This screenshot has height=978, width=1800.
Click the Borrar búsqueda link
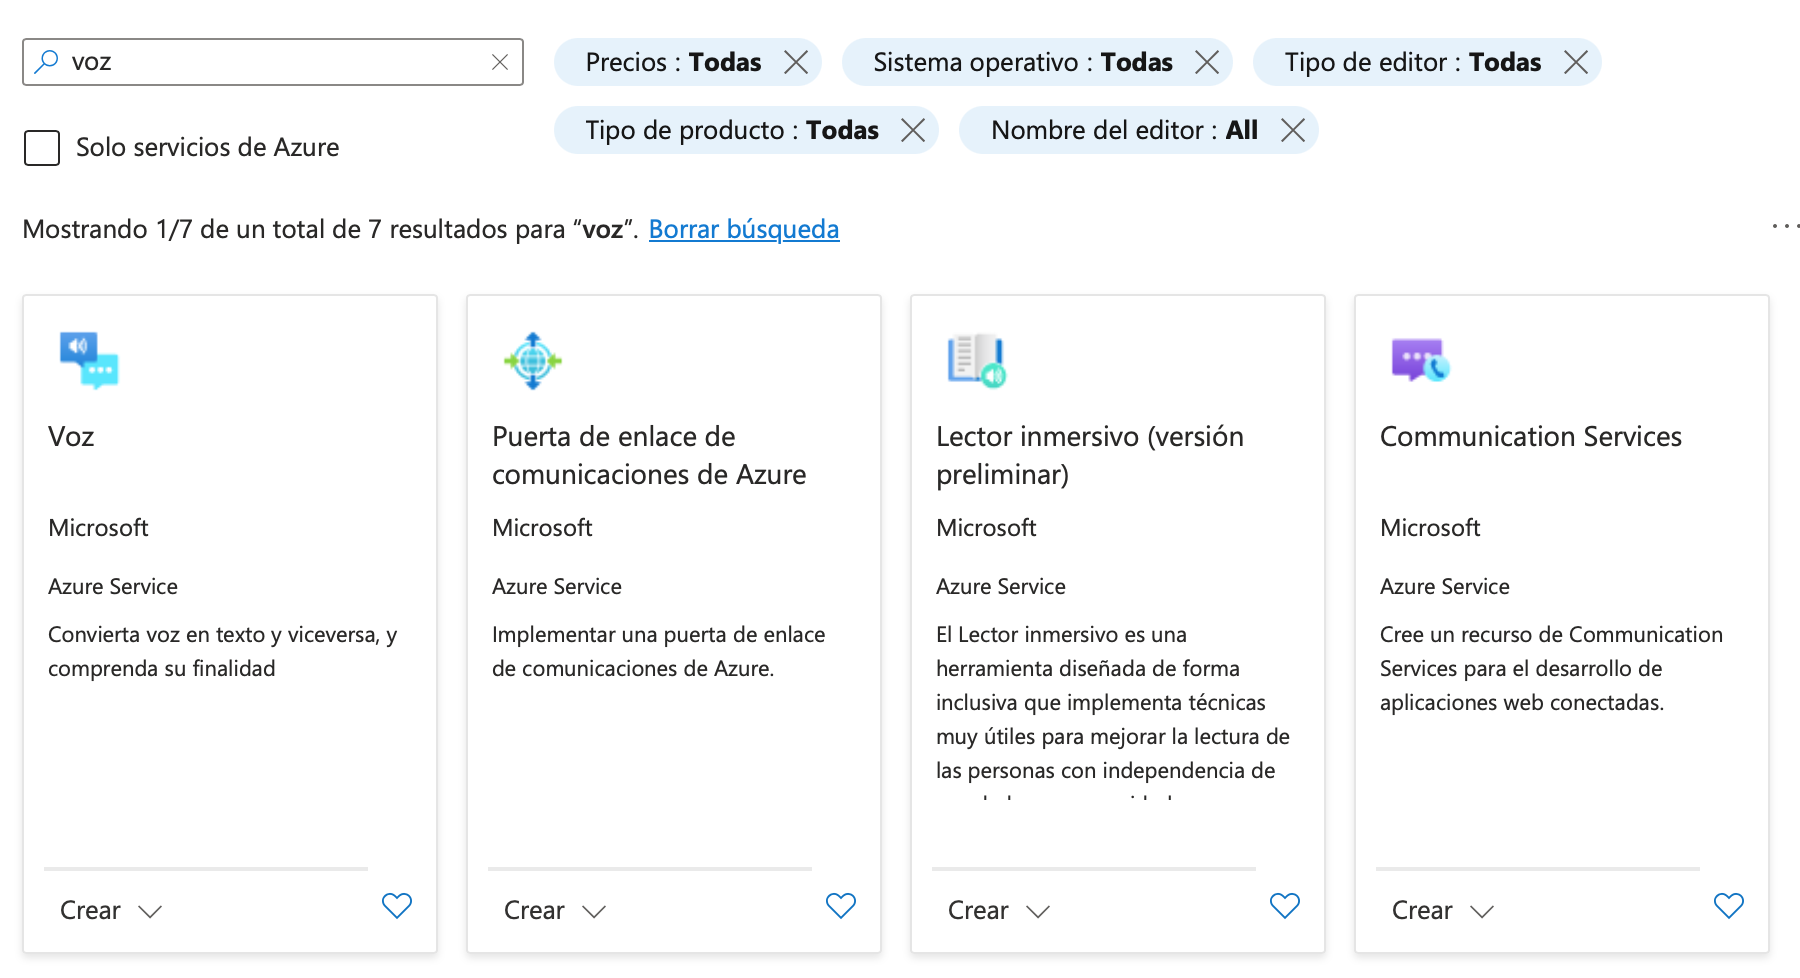(744, 229)
